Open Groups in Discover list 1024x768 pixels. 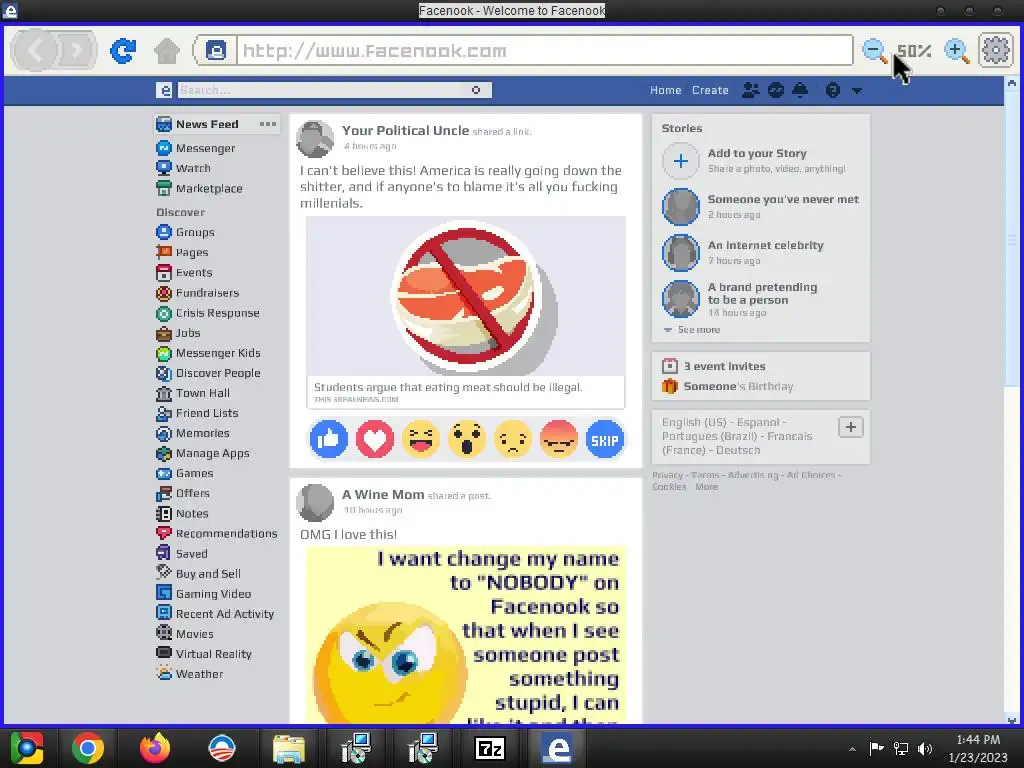tap(185, 232)
